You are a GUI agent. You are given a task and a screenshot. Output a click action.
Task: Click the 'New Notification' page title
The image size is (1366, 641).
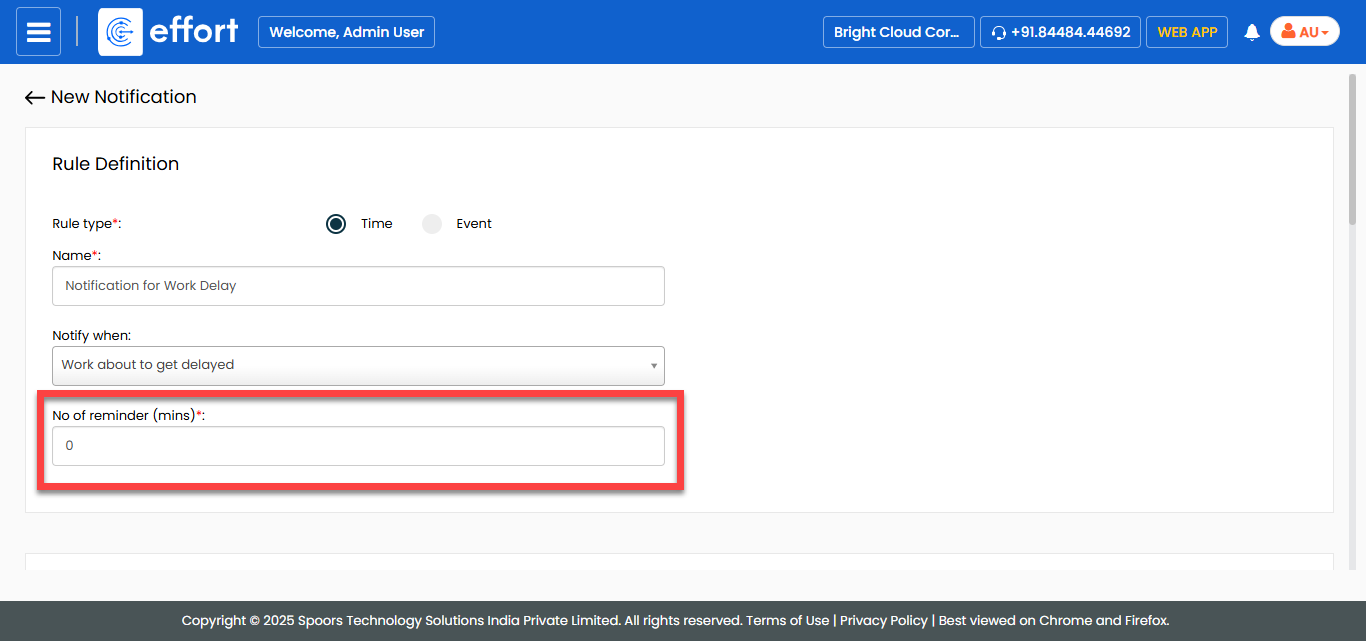[123, 97]
